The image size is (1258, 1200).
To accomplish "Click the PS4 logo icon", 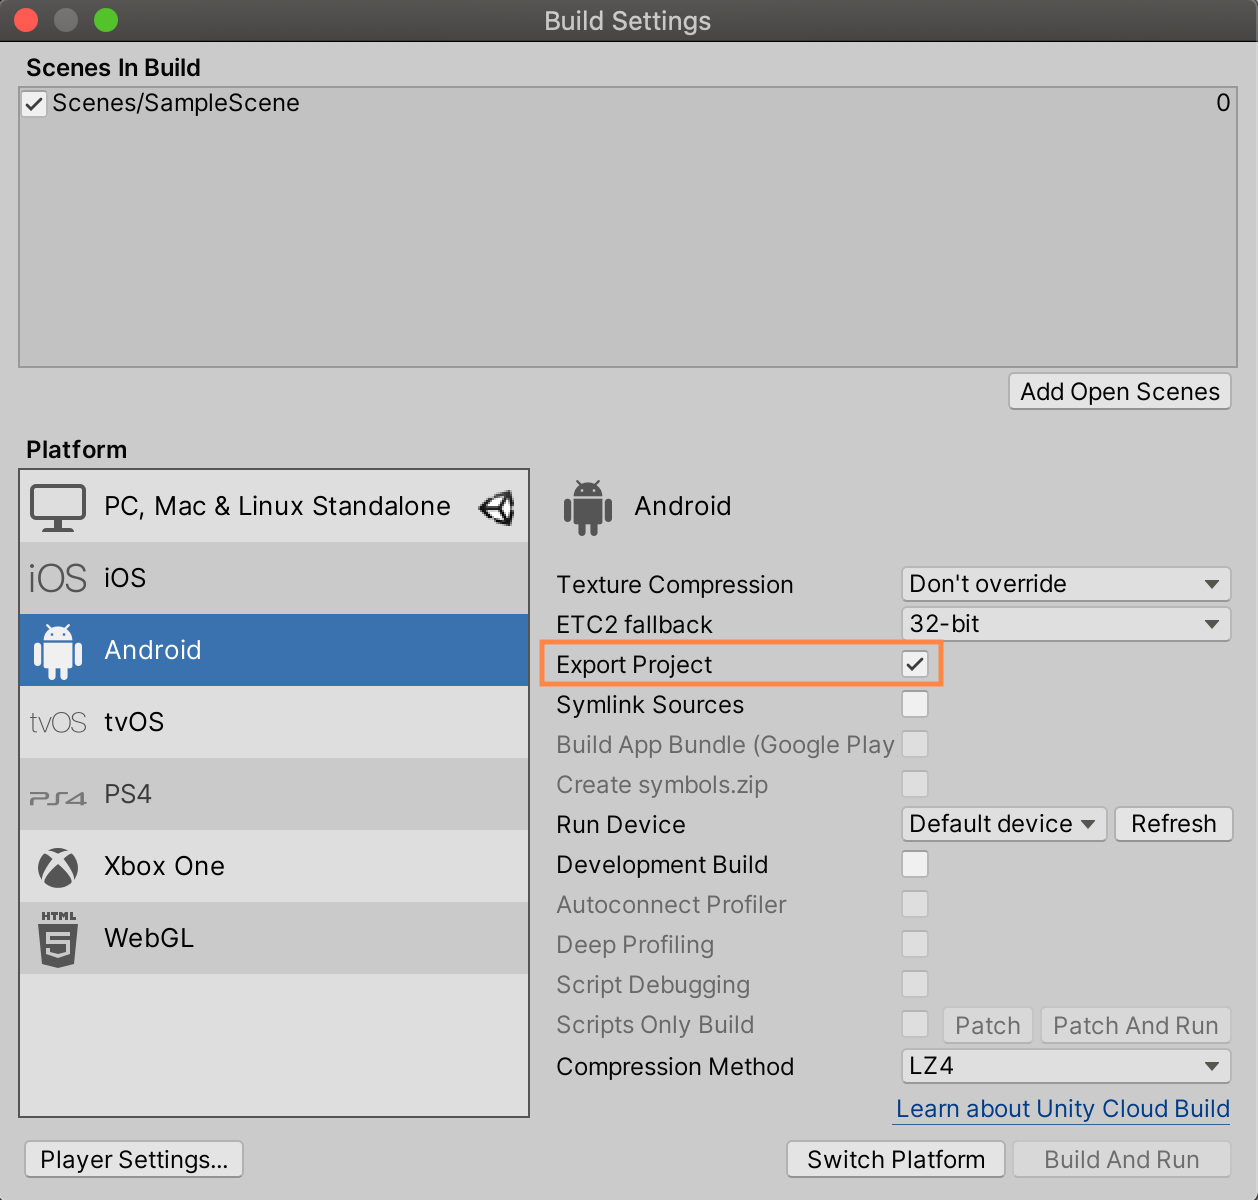I will [x=58, y=797].
